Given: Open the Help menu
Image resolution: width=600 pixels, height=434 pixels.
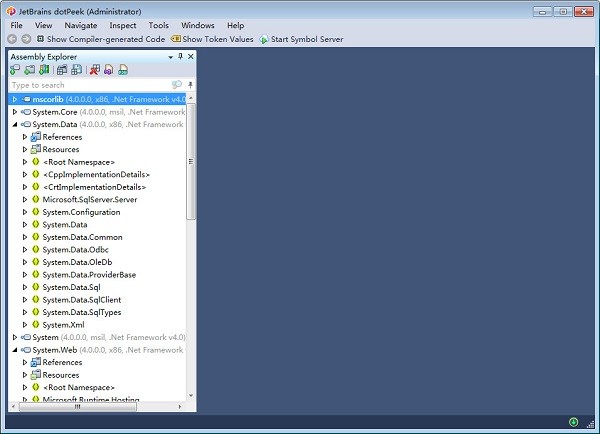Looking at the screenshot, I should coord(236,25).
